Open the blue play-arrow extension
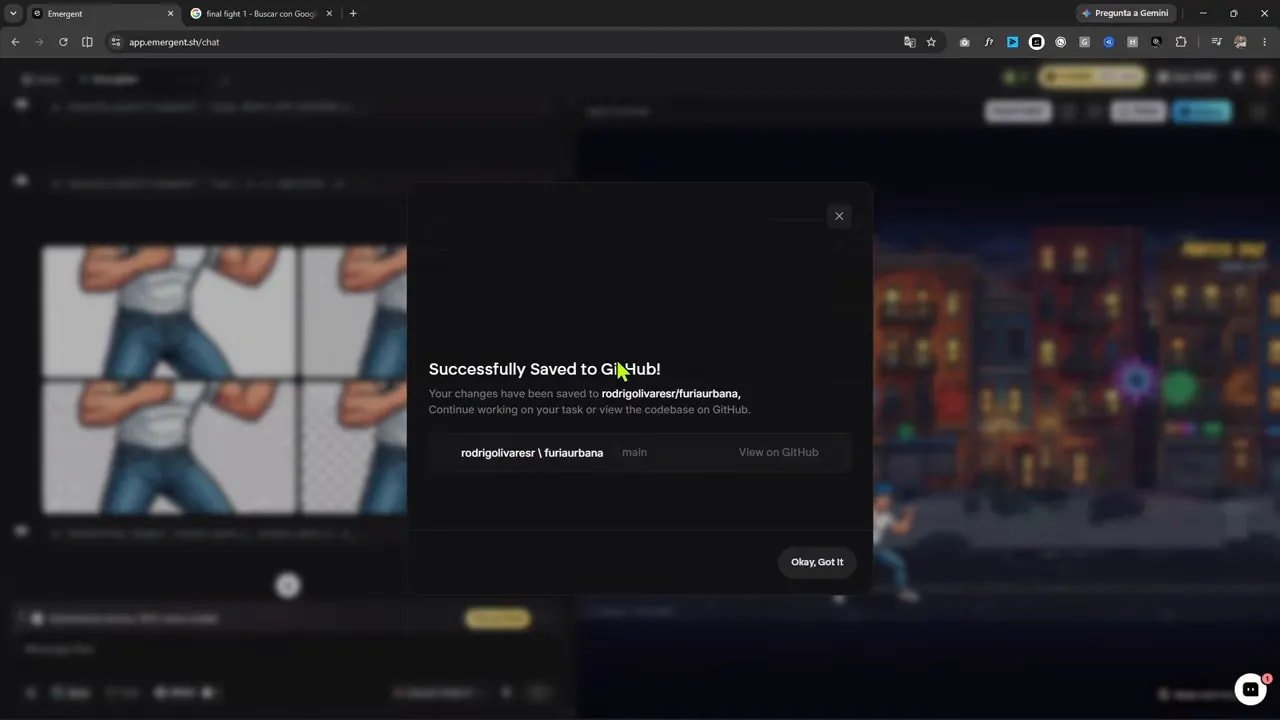The height and width of the screenshot is (720, 1280). [1013, 42]
